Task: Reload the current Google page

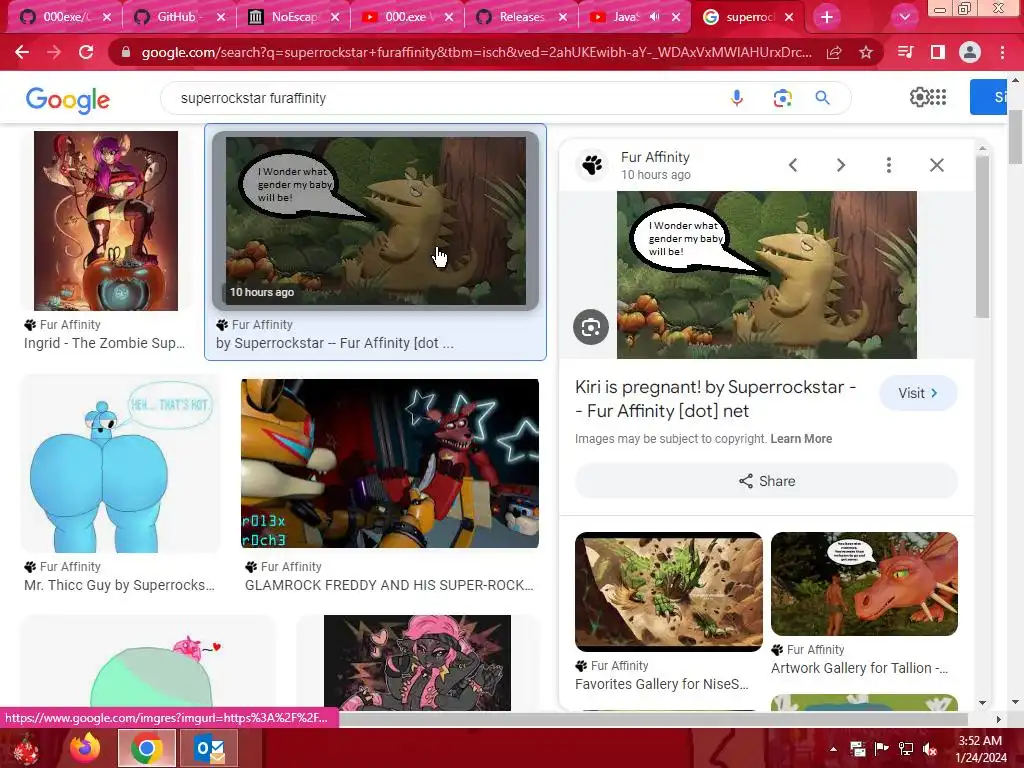Action: point(86,52)
